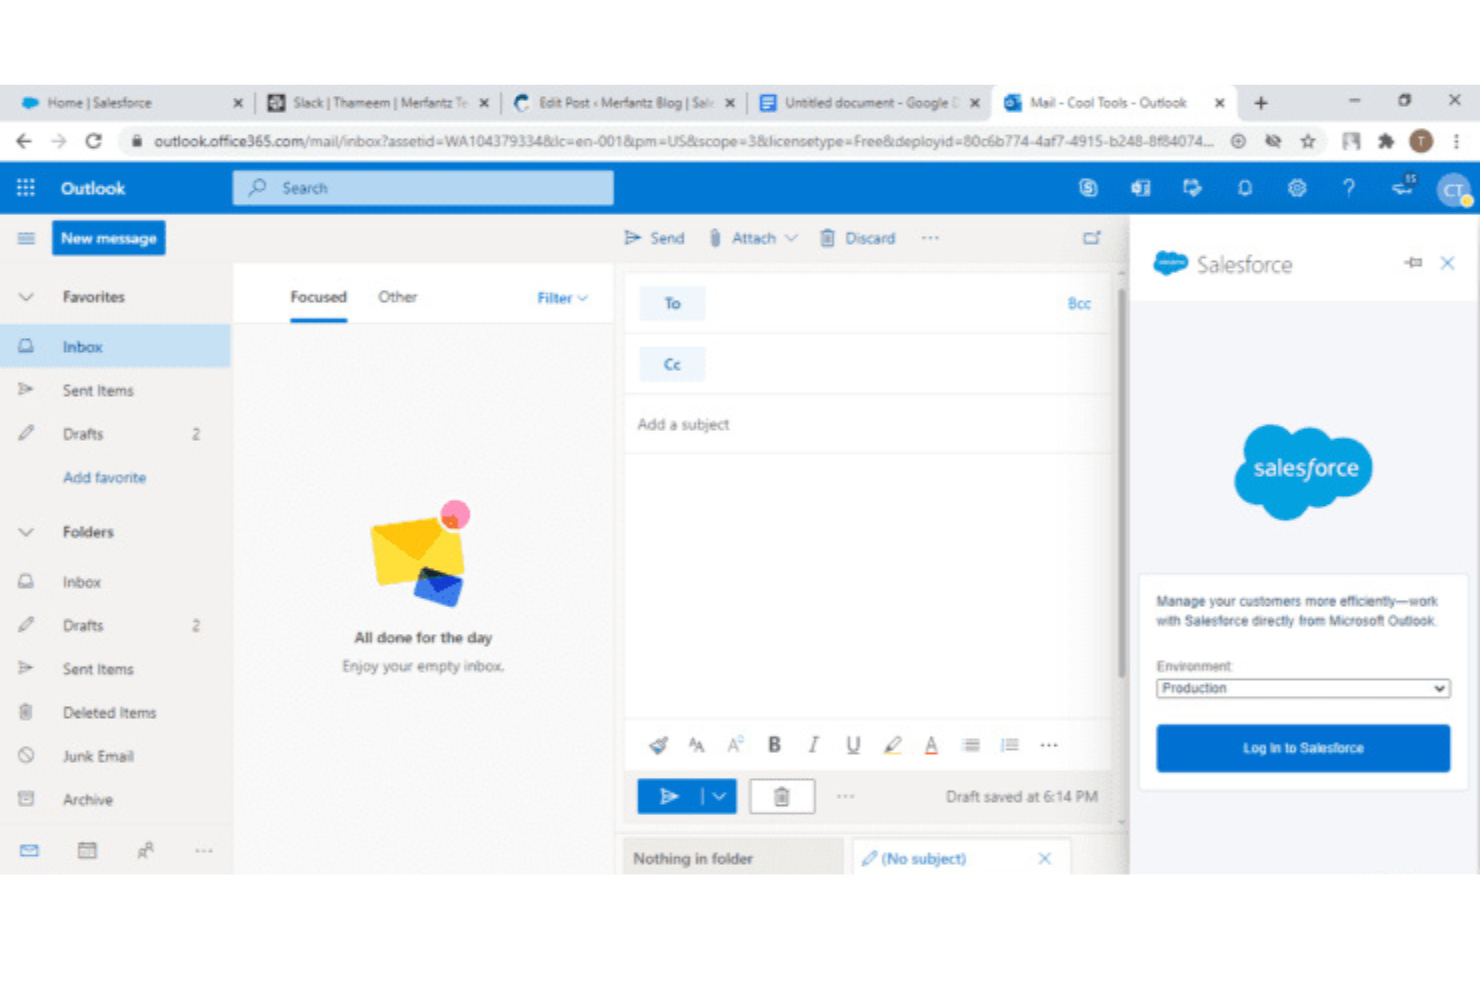This screenshot has width=1480, height=987.
Task: Toggle the hamburger navigation pane icon
Action: pos(26,238)
